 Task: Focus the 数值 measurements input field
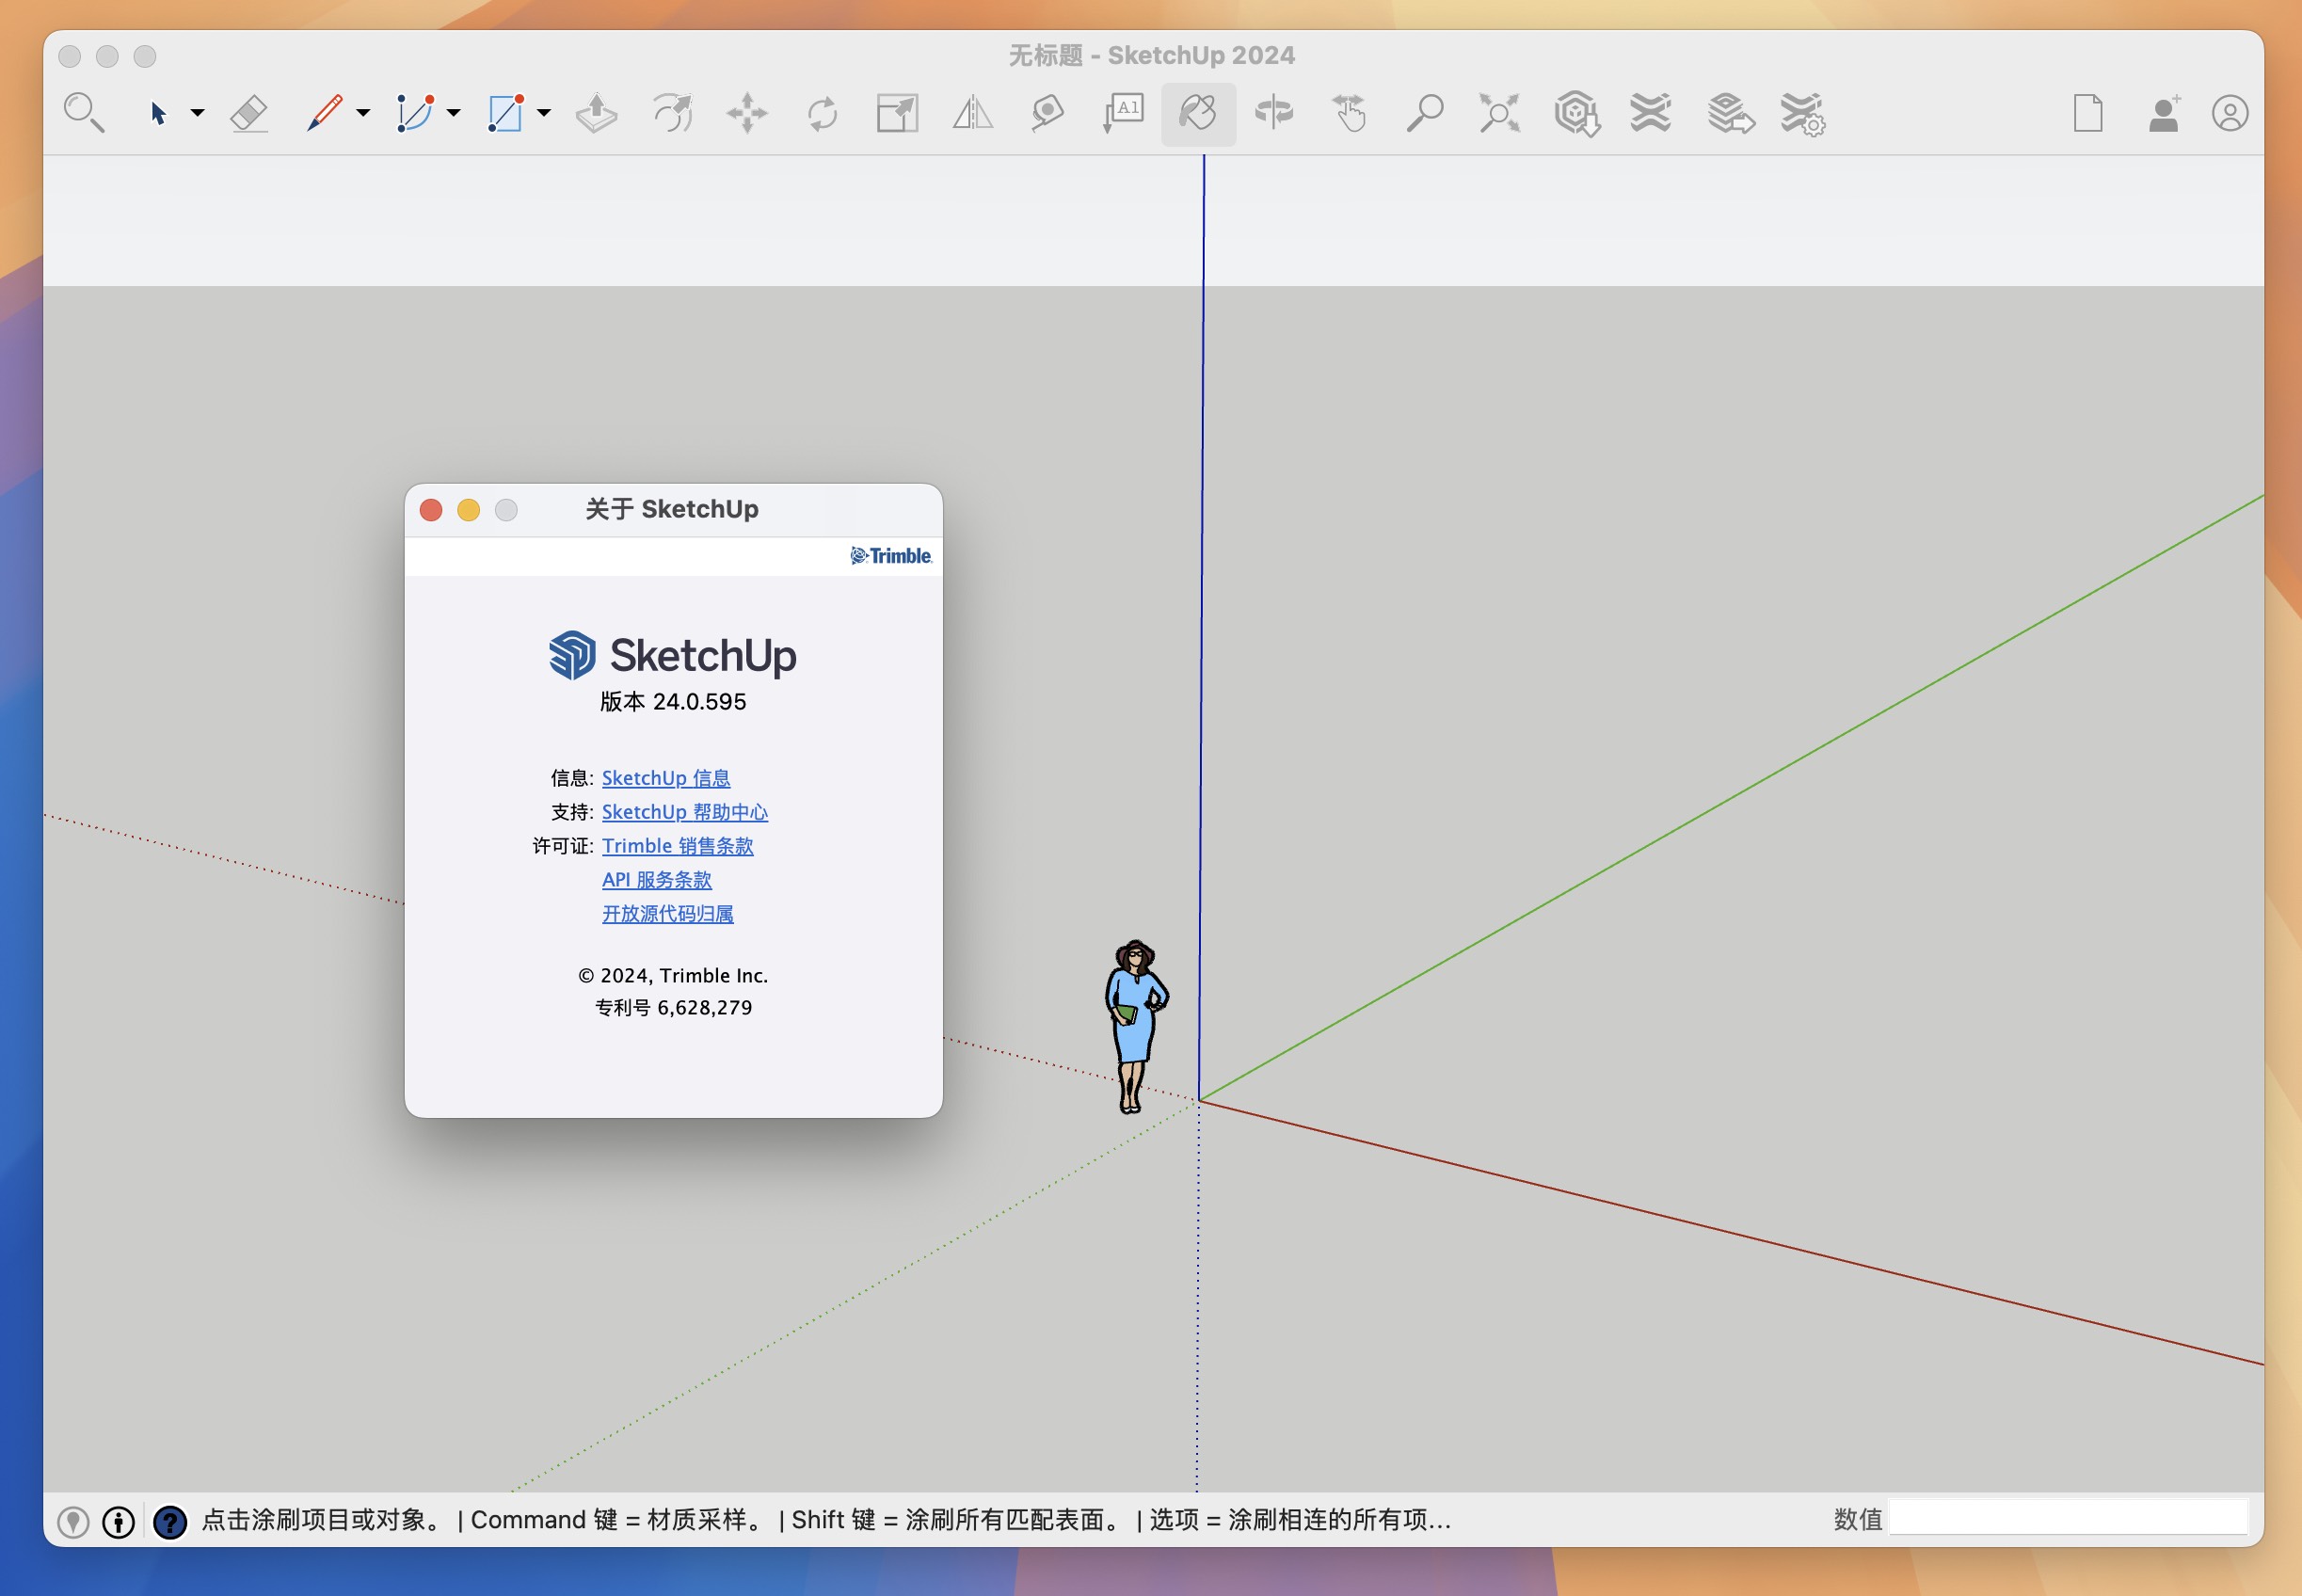2068,1518
